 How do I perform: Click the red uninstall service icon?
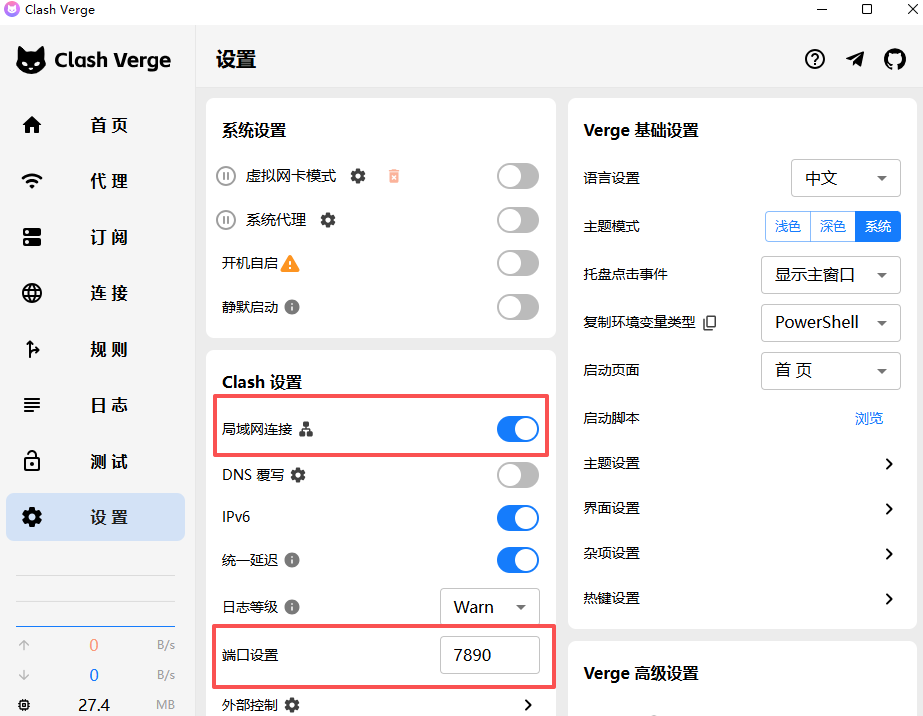394,176
